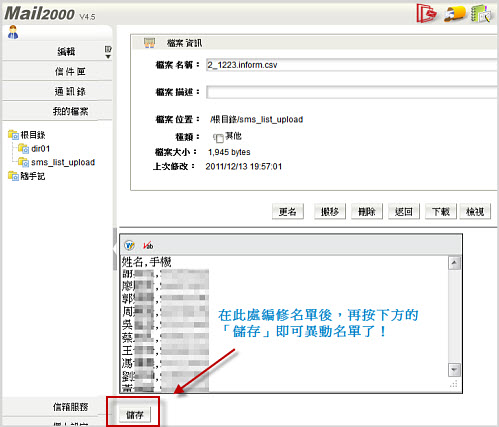Click the 隨手記 folder icon
The image size is (499, 427).
13,176
